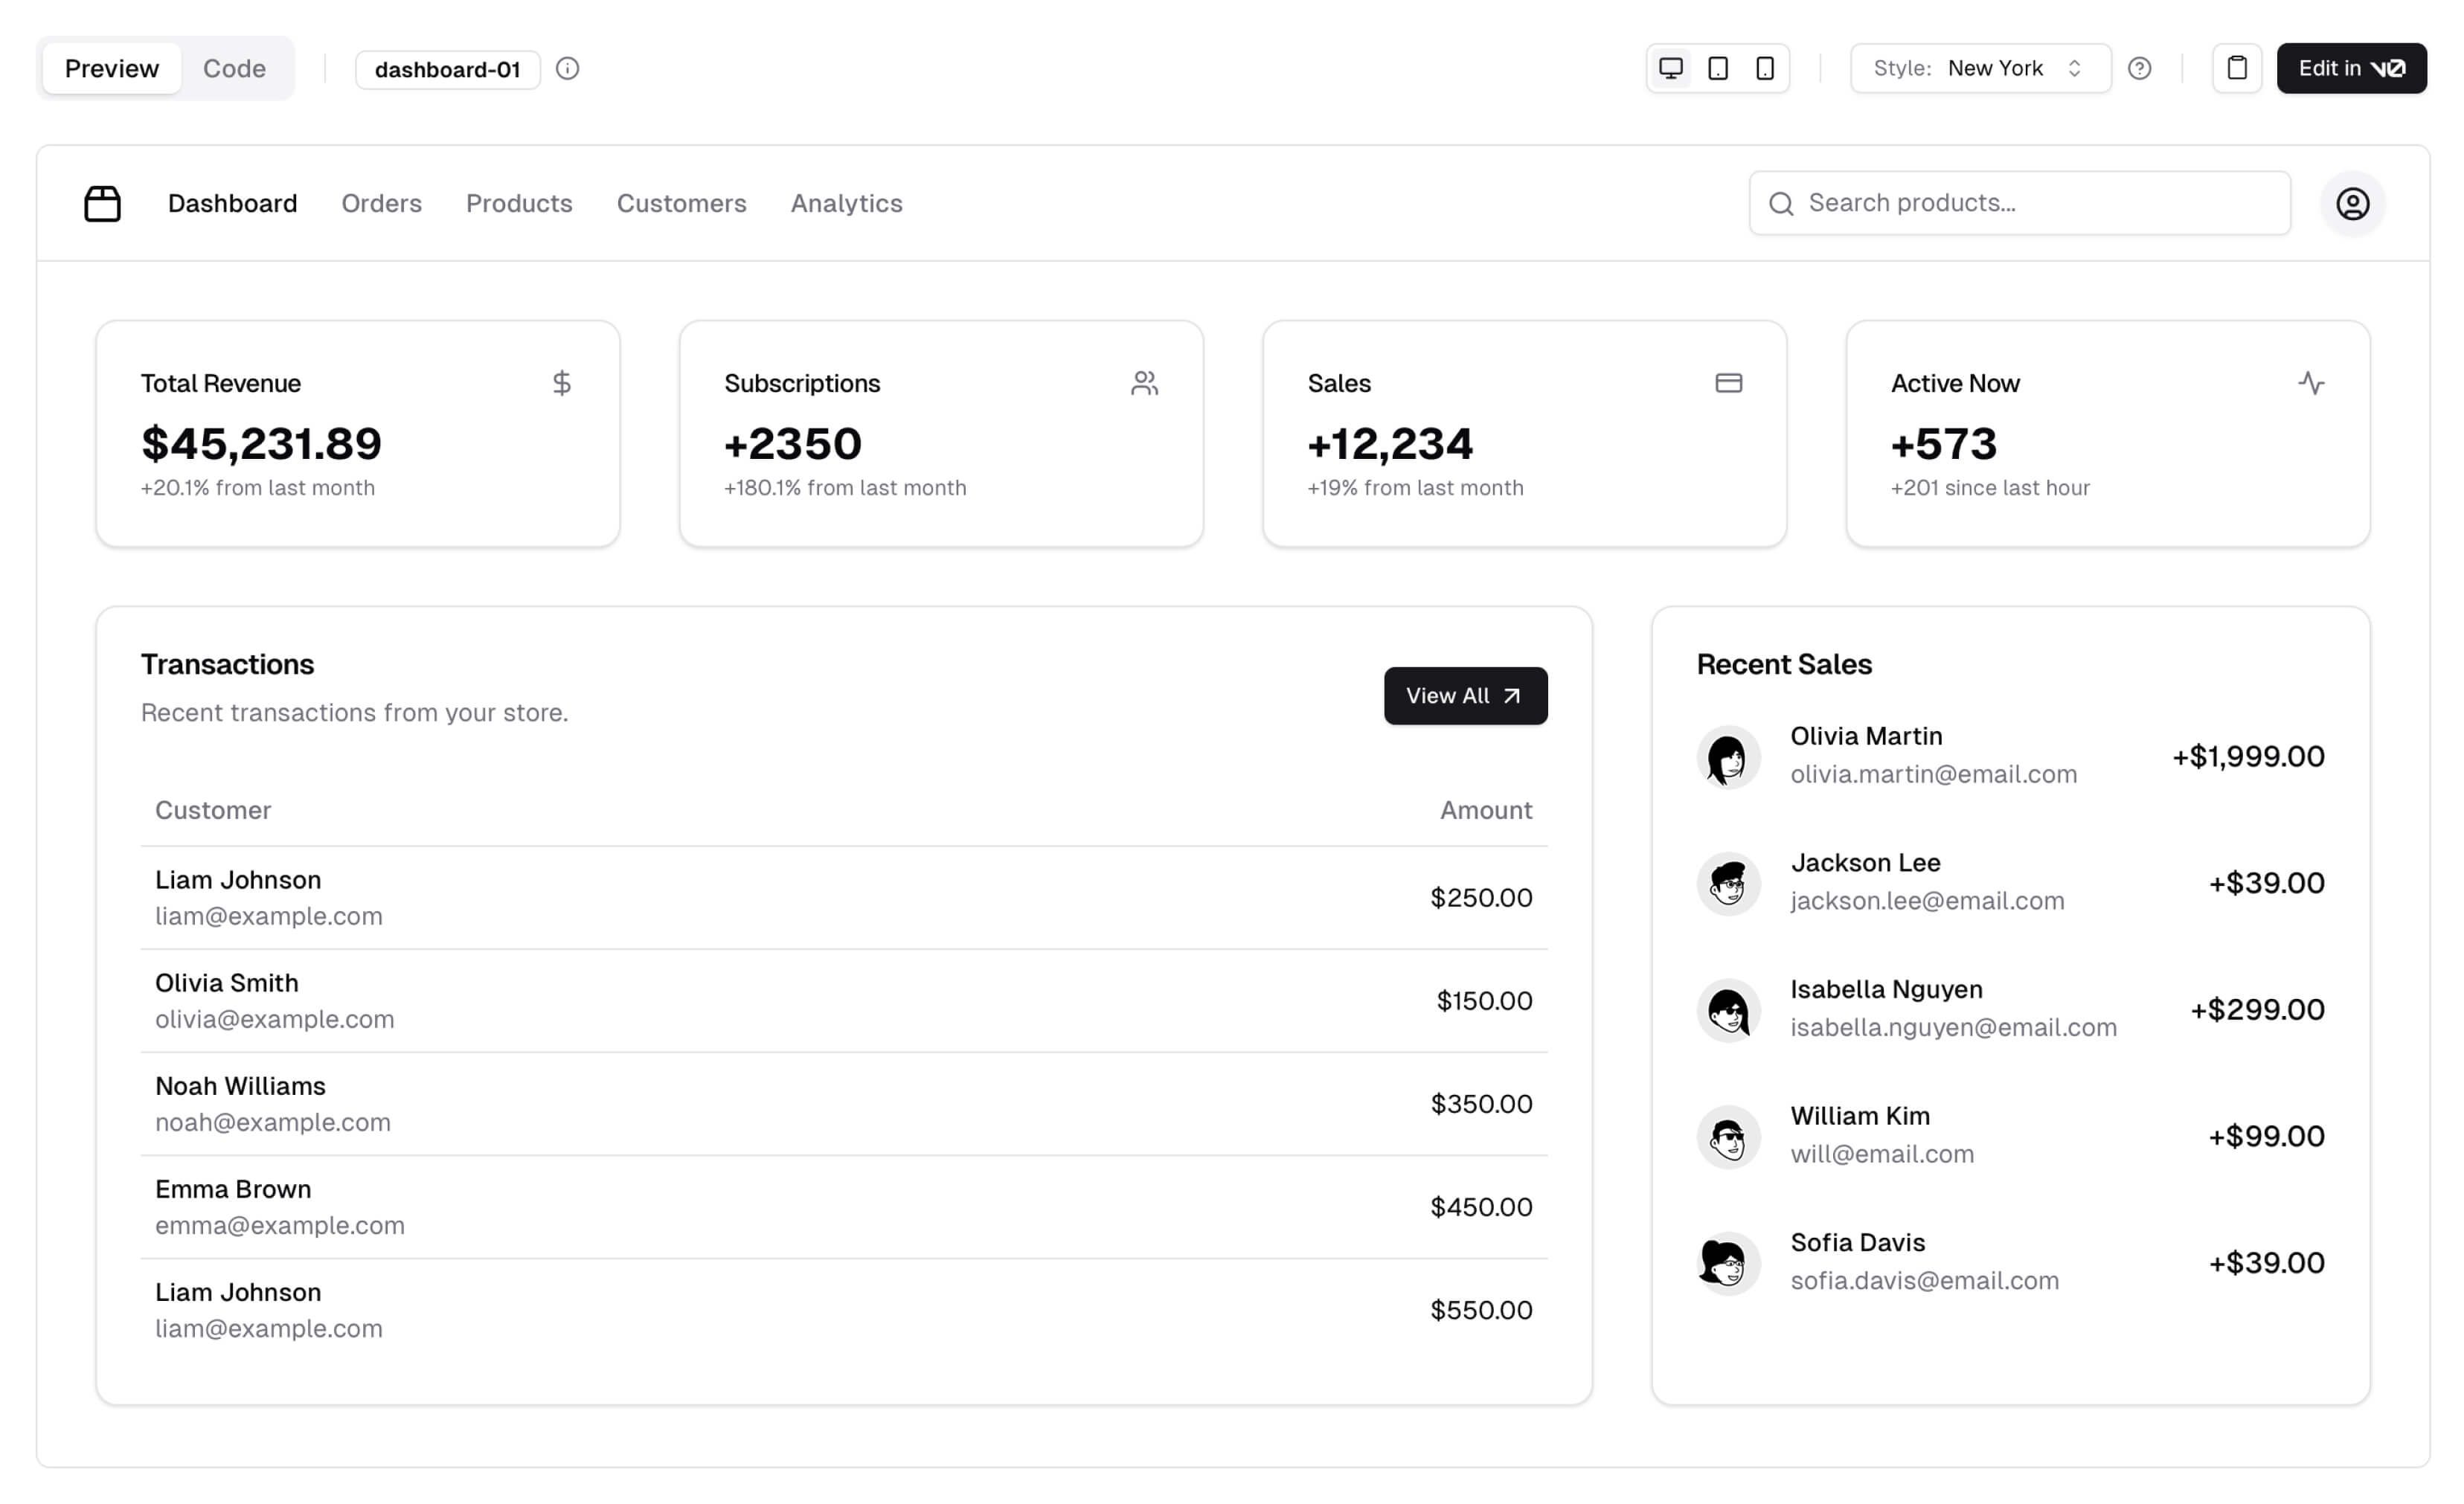Screen dimensions: 2464x1504
Task: Click the Search products input field
Action: pos(2018,203)
